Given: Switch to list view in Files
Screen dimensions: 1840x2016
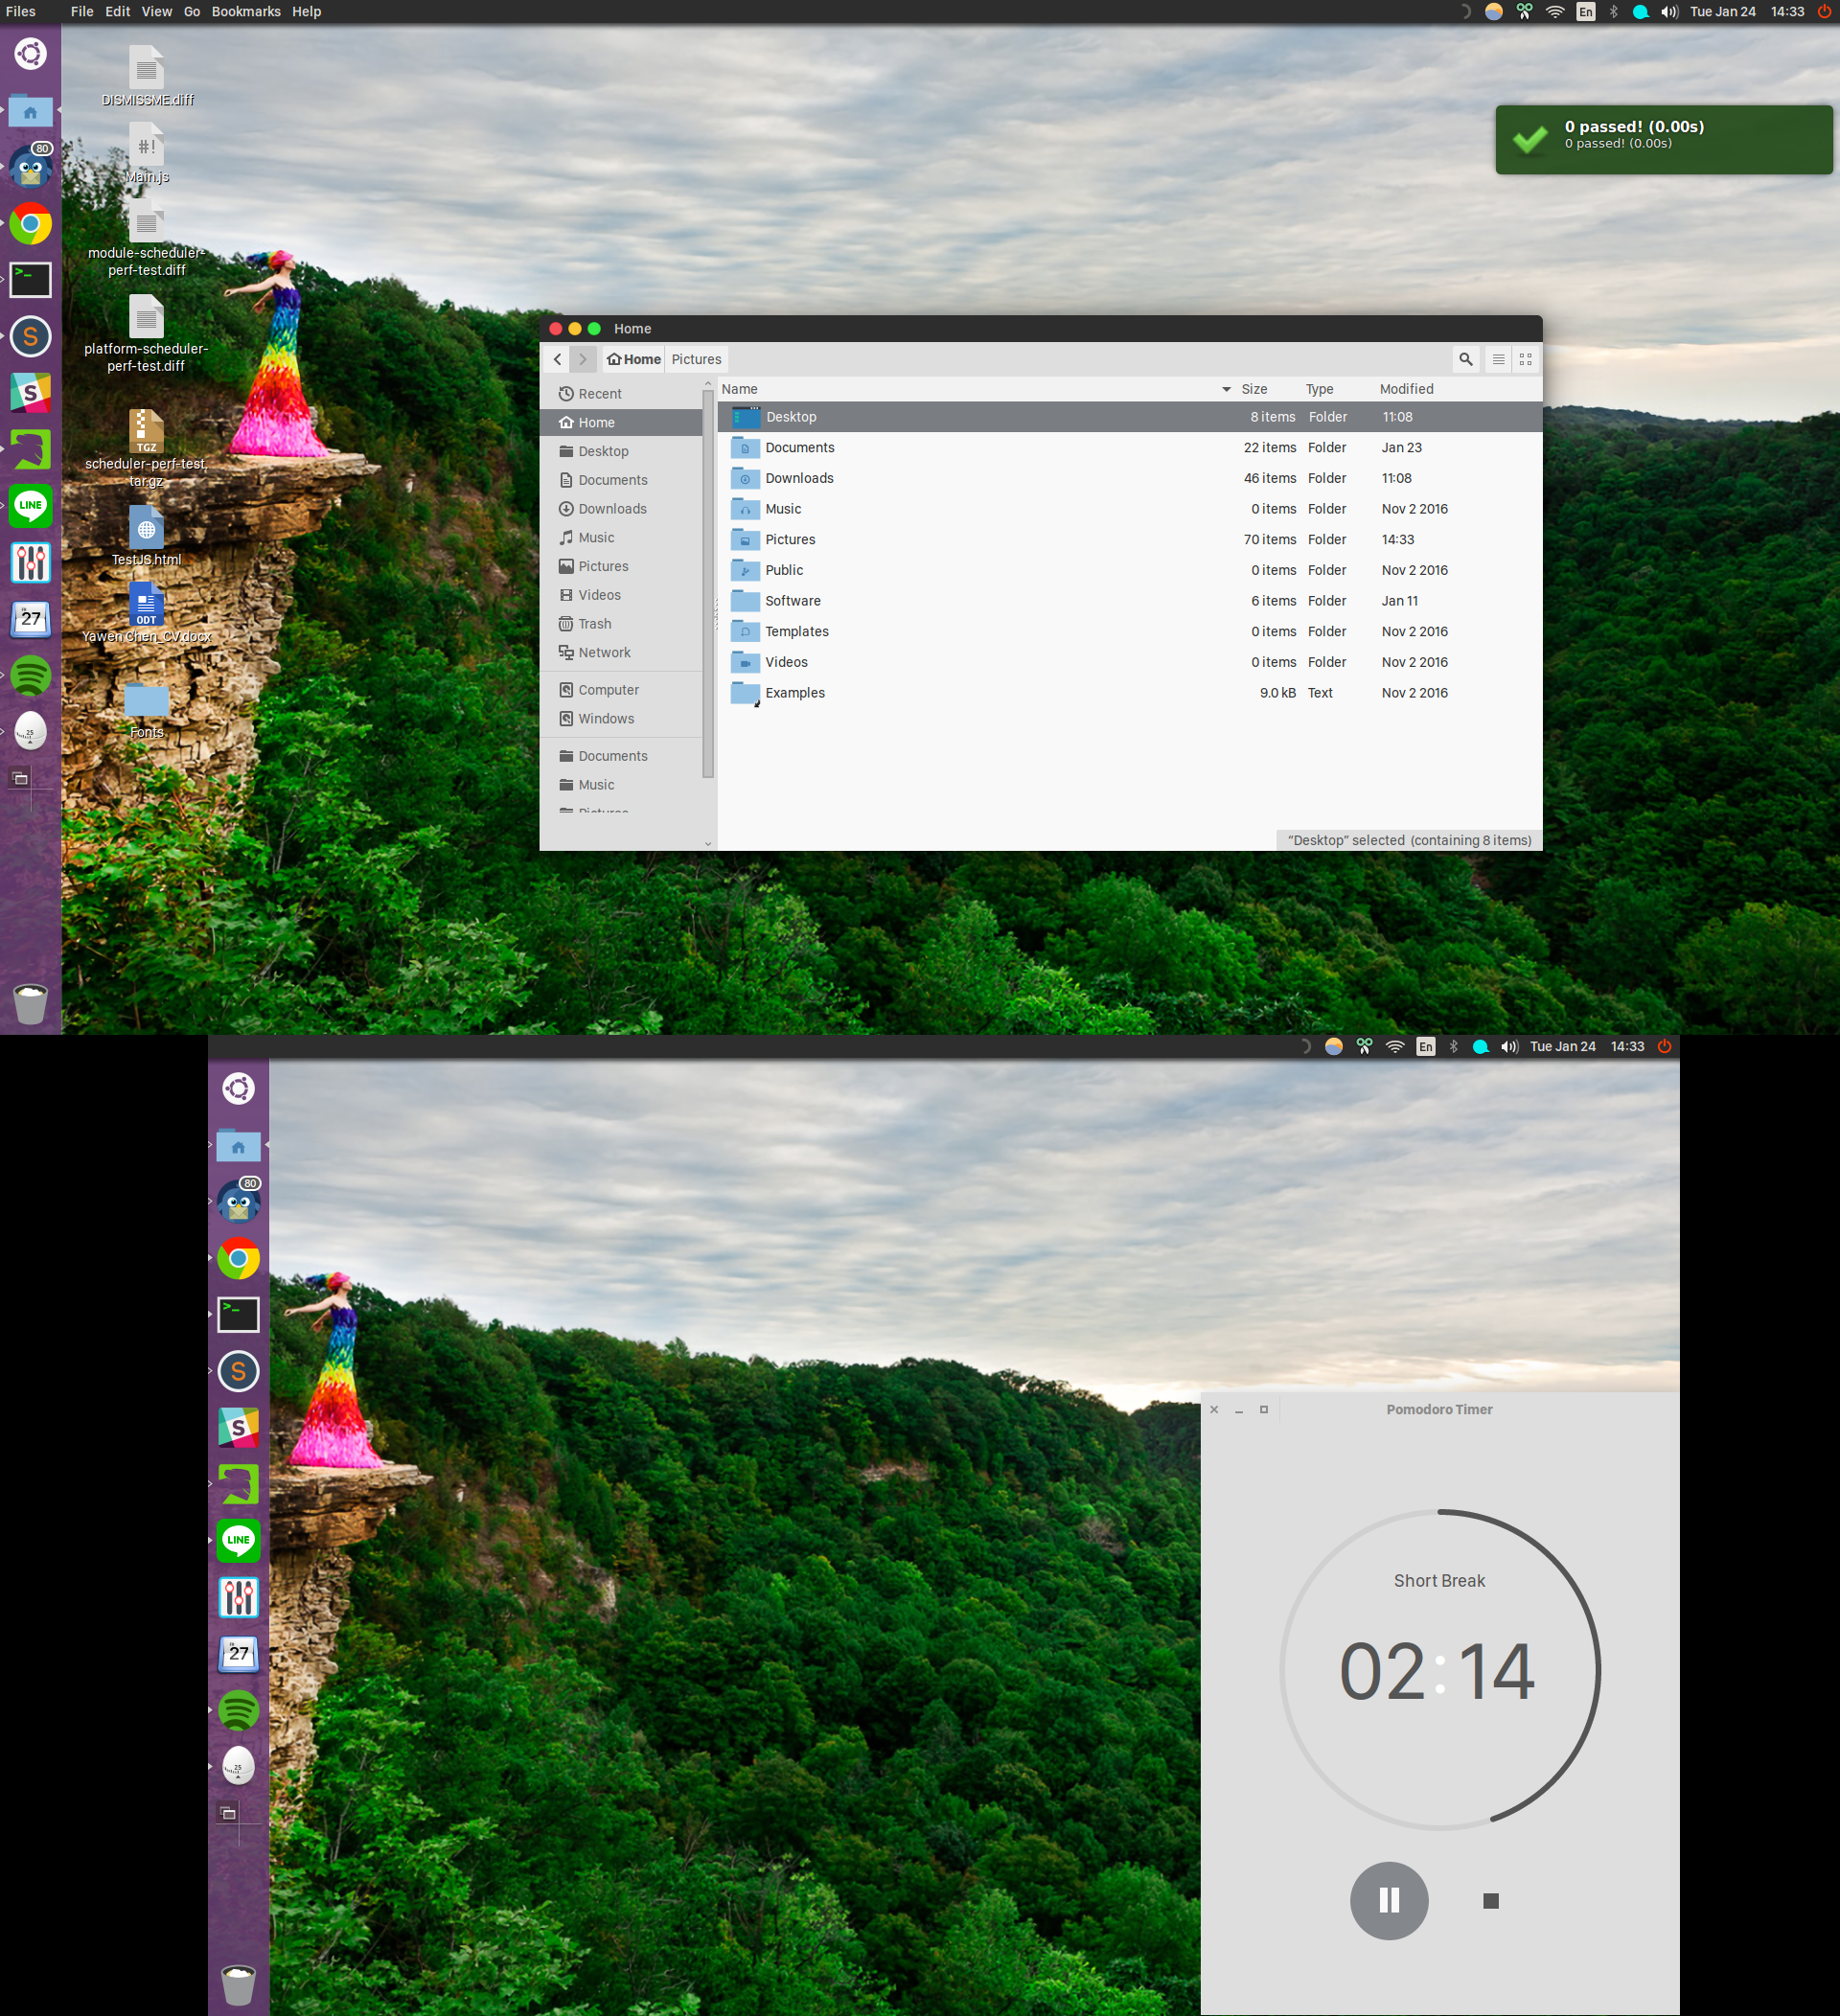Looking at the screenshot, I should click(1498, 359).
